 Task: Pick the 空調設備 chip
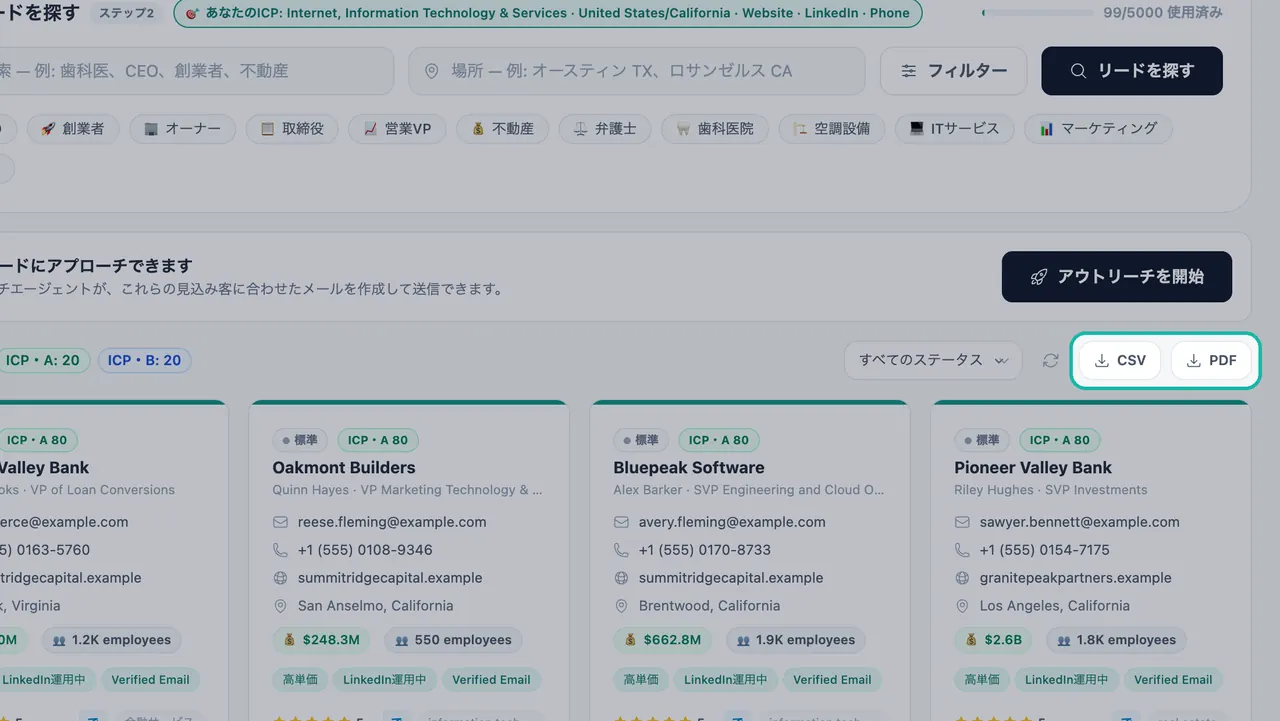click(831, 129)
